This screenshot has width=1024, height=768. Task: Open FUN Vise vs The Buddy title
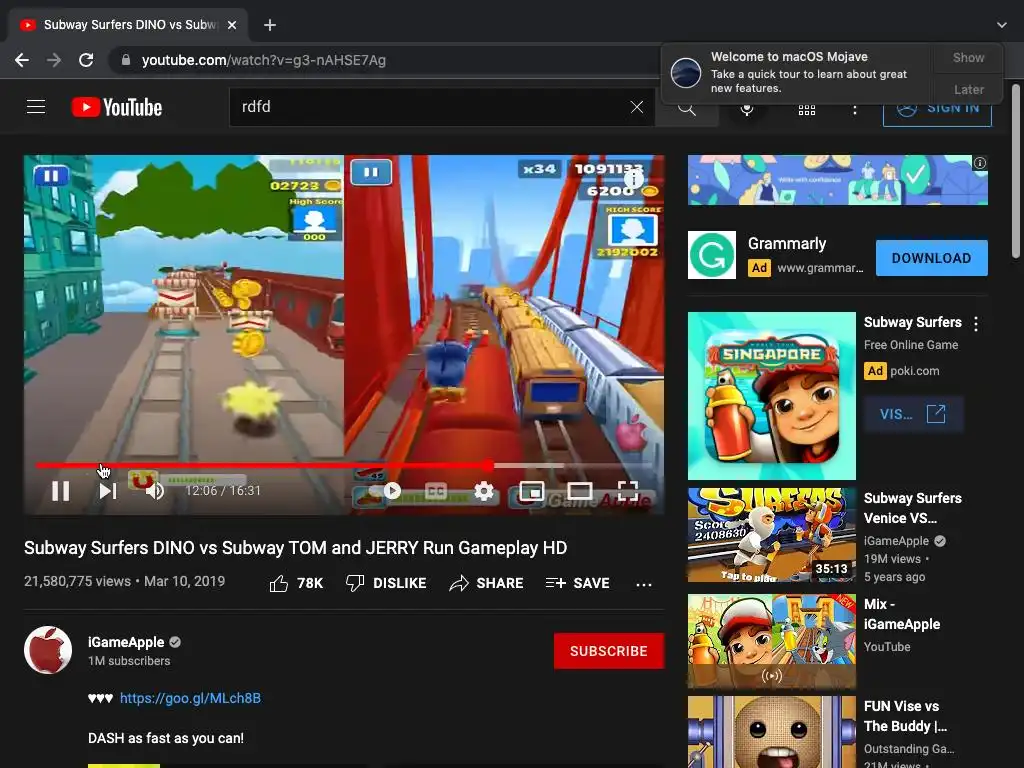(x=905, y=716)
